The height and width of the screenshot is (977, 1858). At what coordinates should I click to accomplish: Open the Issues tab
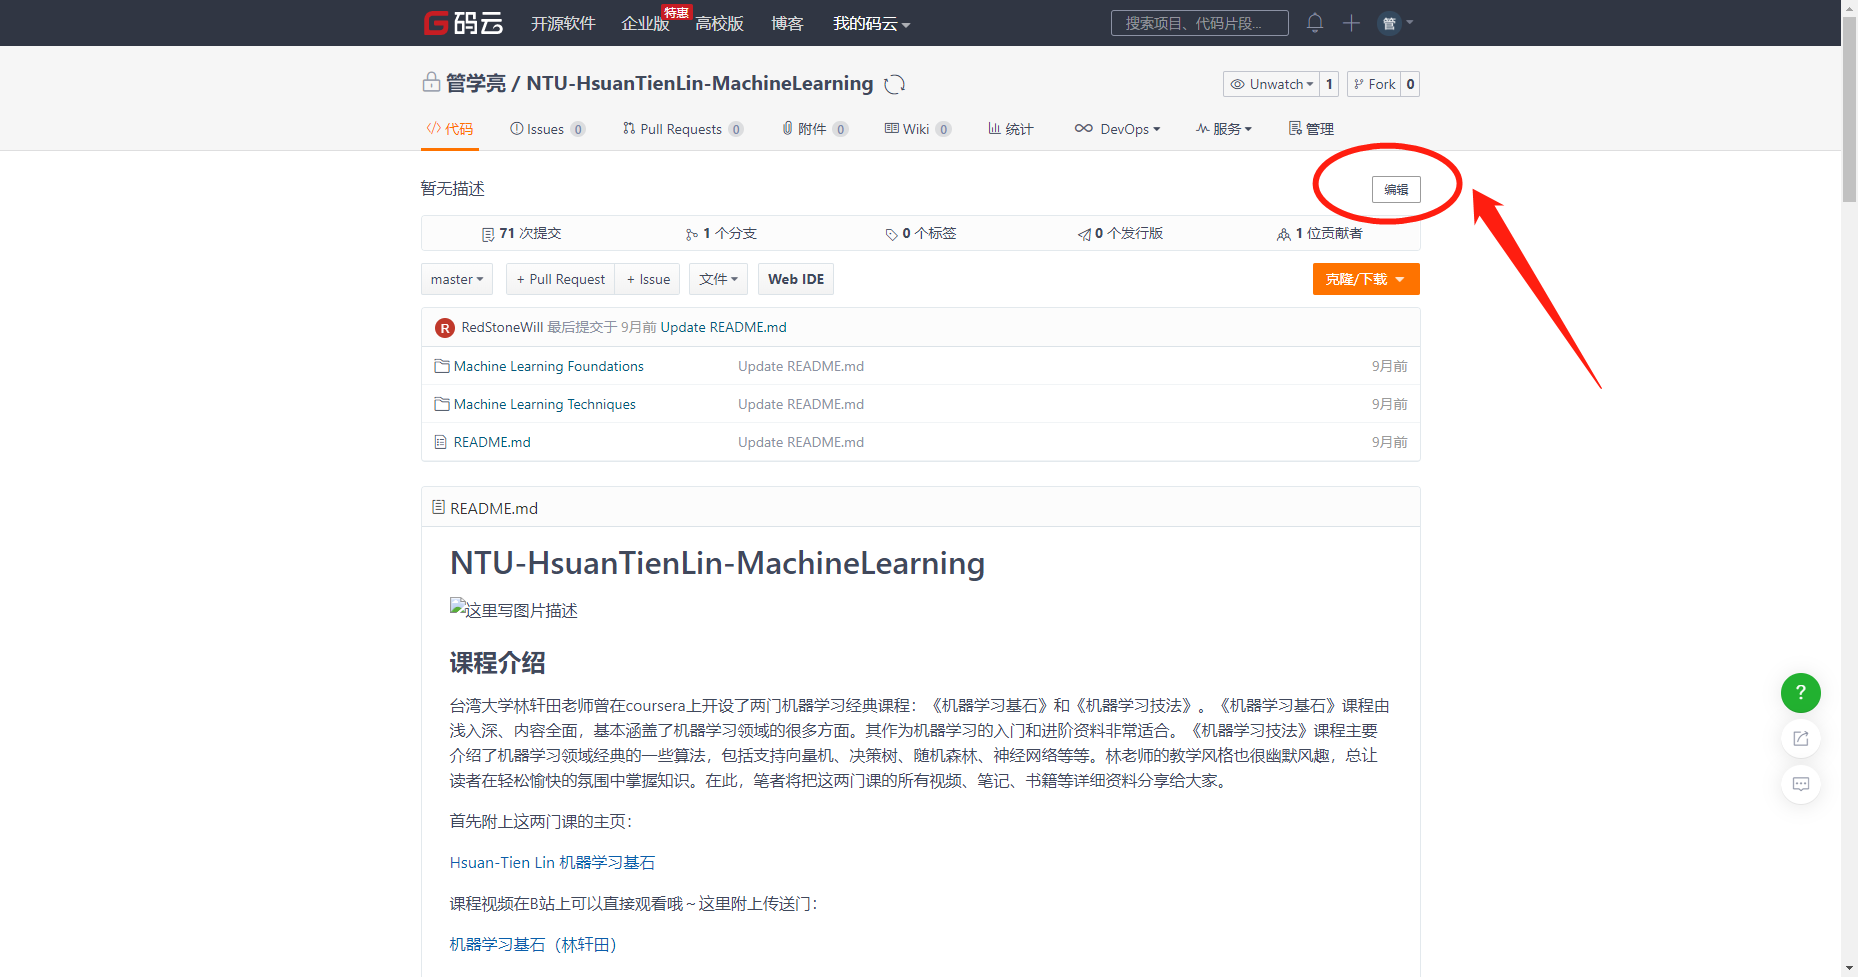547,129
